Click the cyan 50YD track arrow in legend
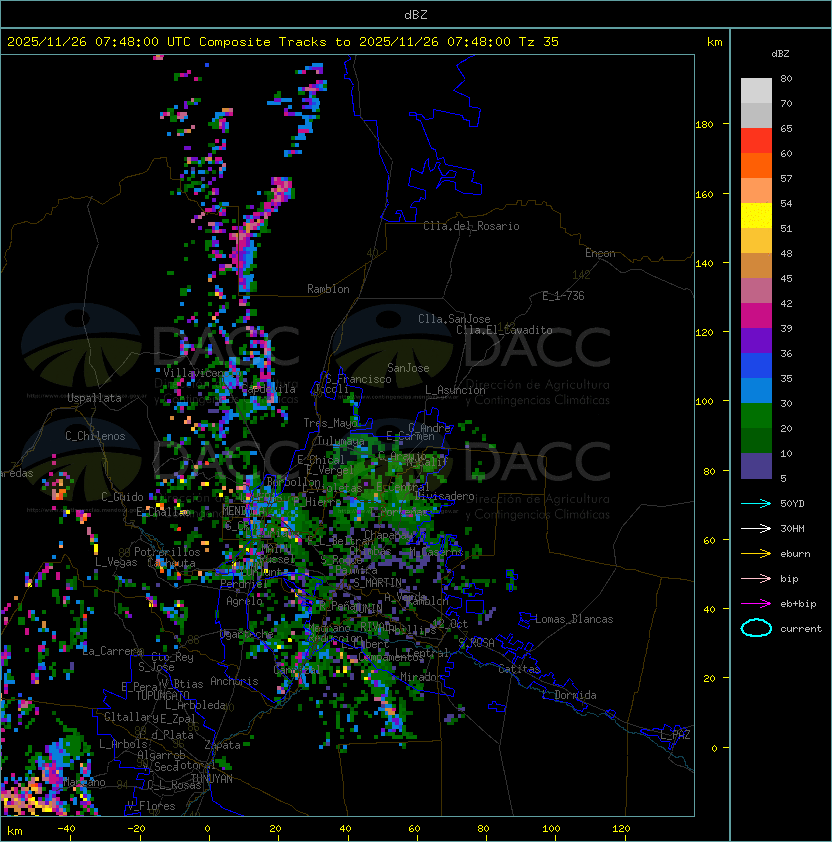This screenshot has width=832, height=842. click(x=756, y=503)
